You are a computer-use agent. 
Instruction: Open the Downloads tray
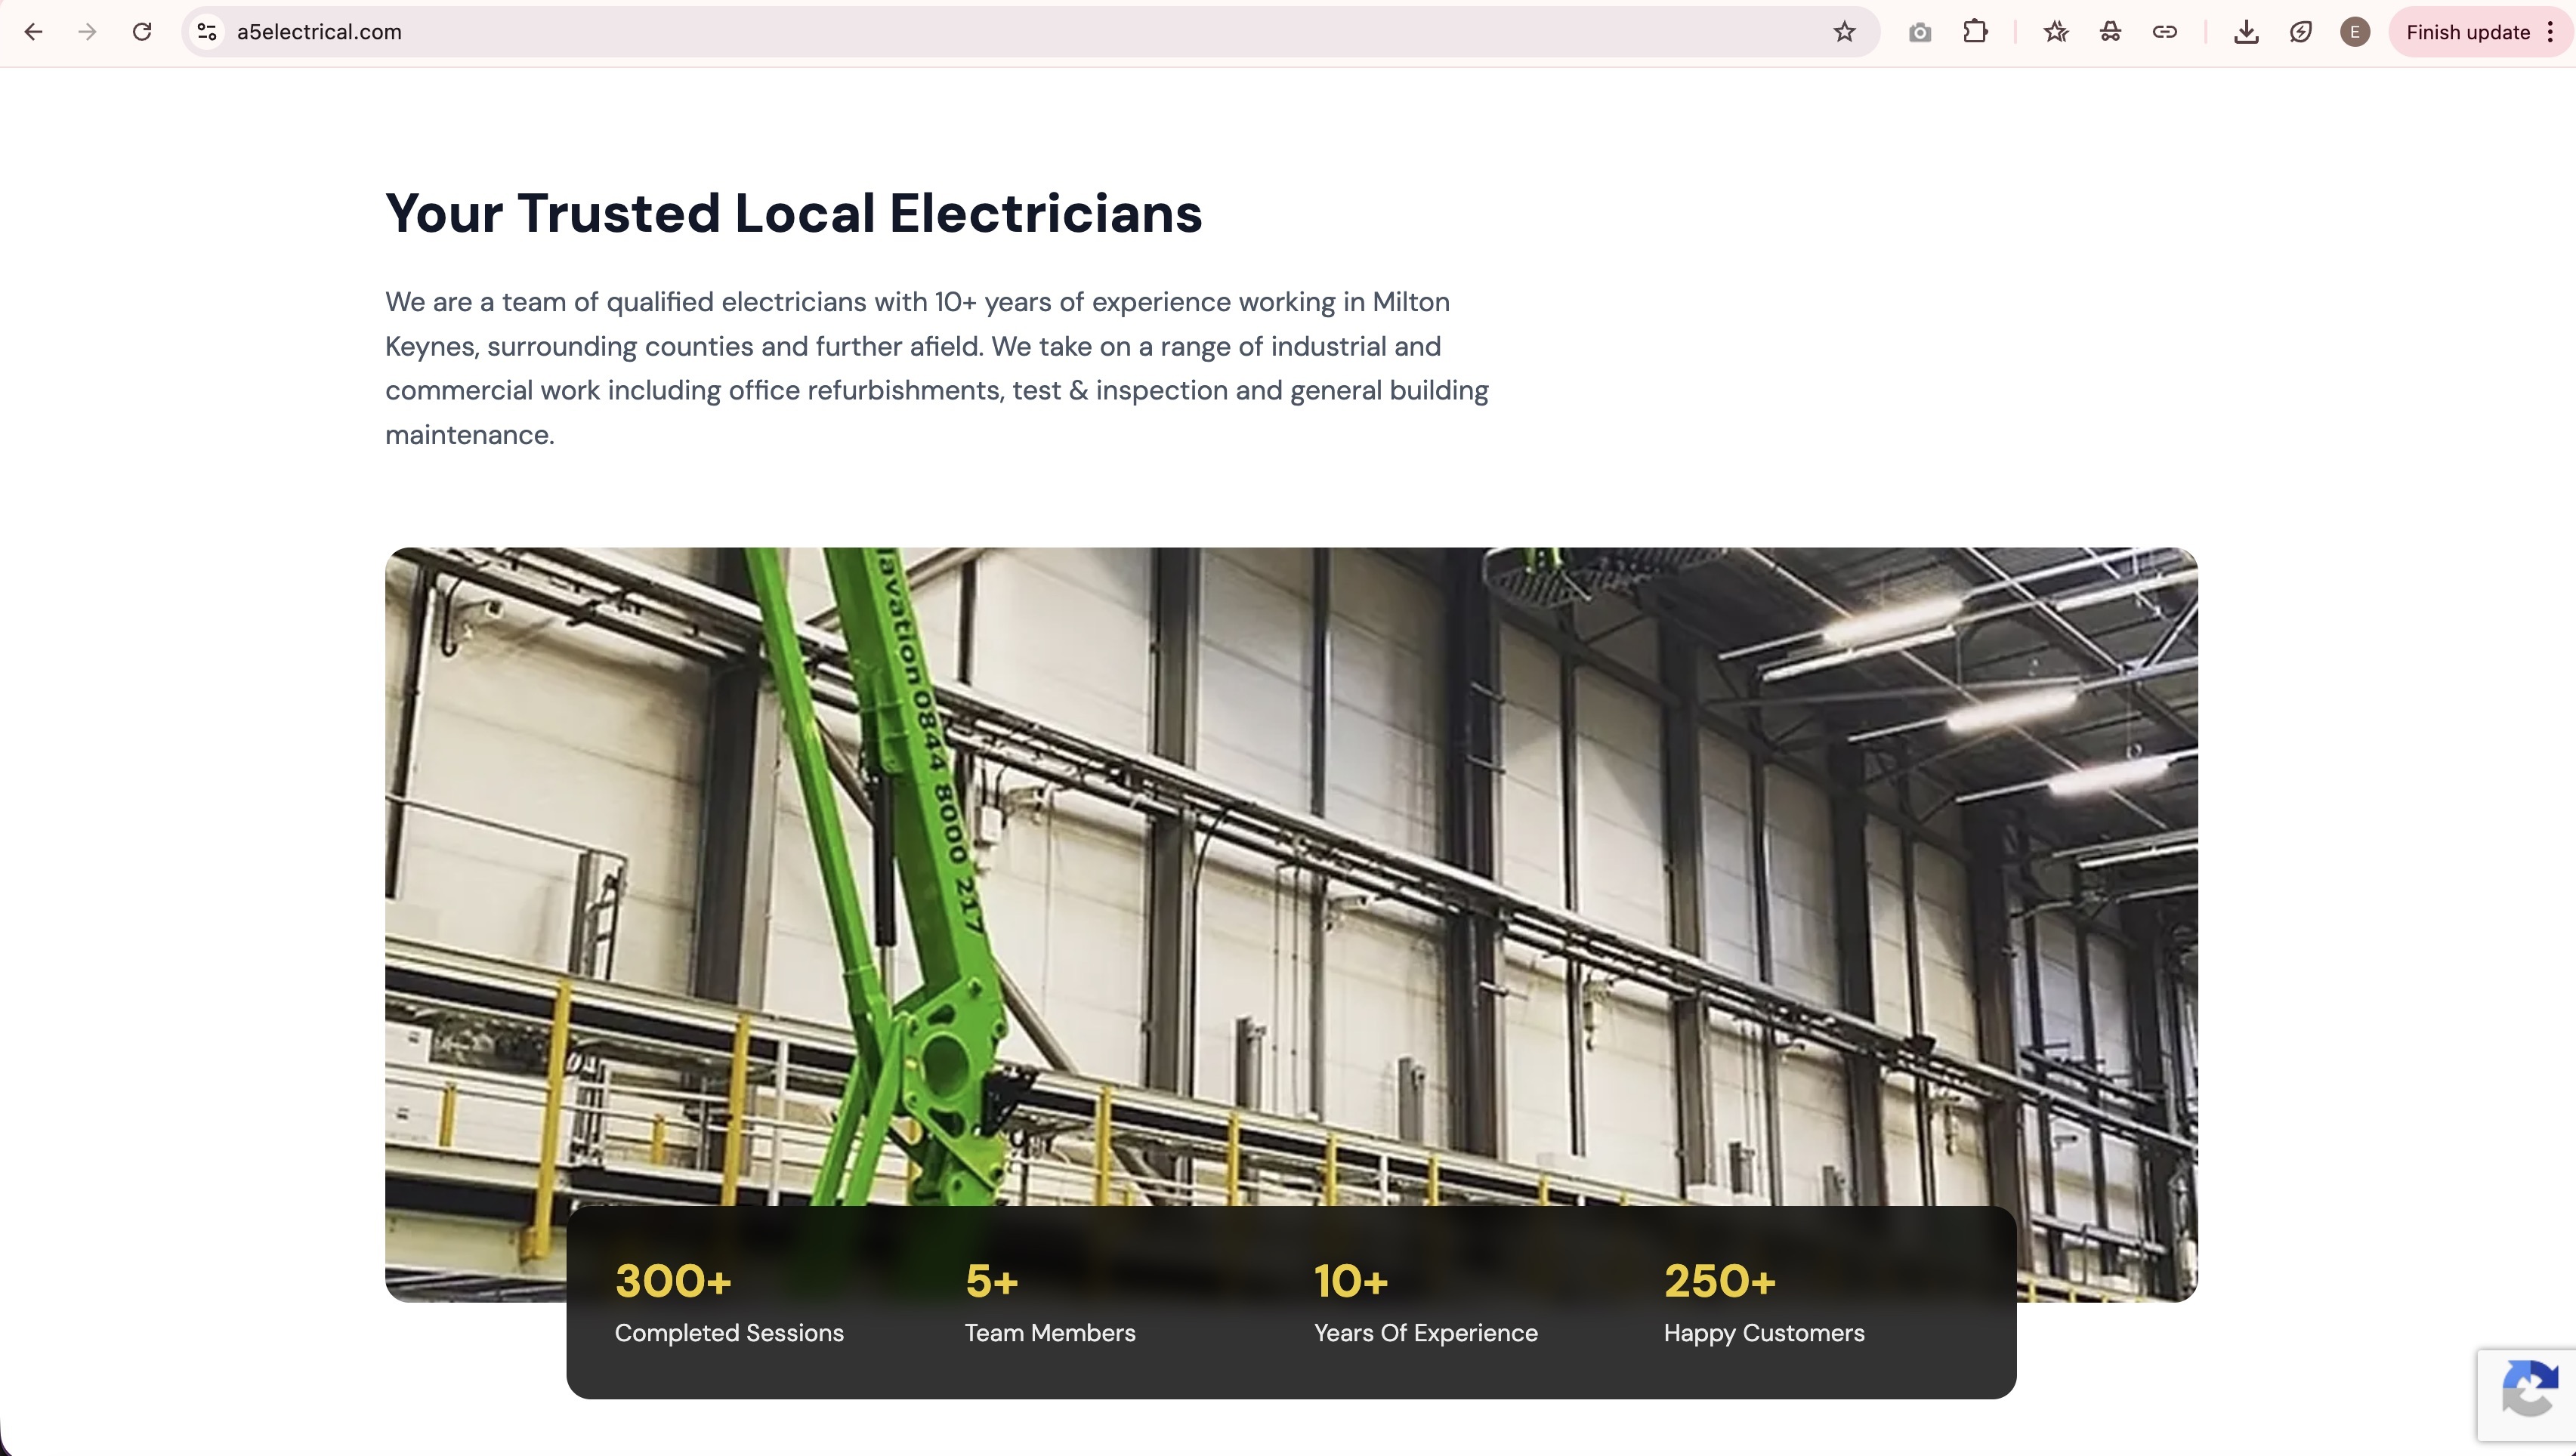pos(2246,32)
